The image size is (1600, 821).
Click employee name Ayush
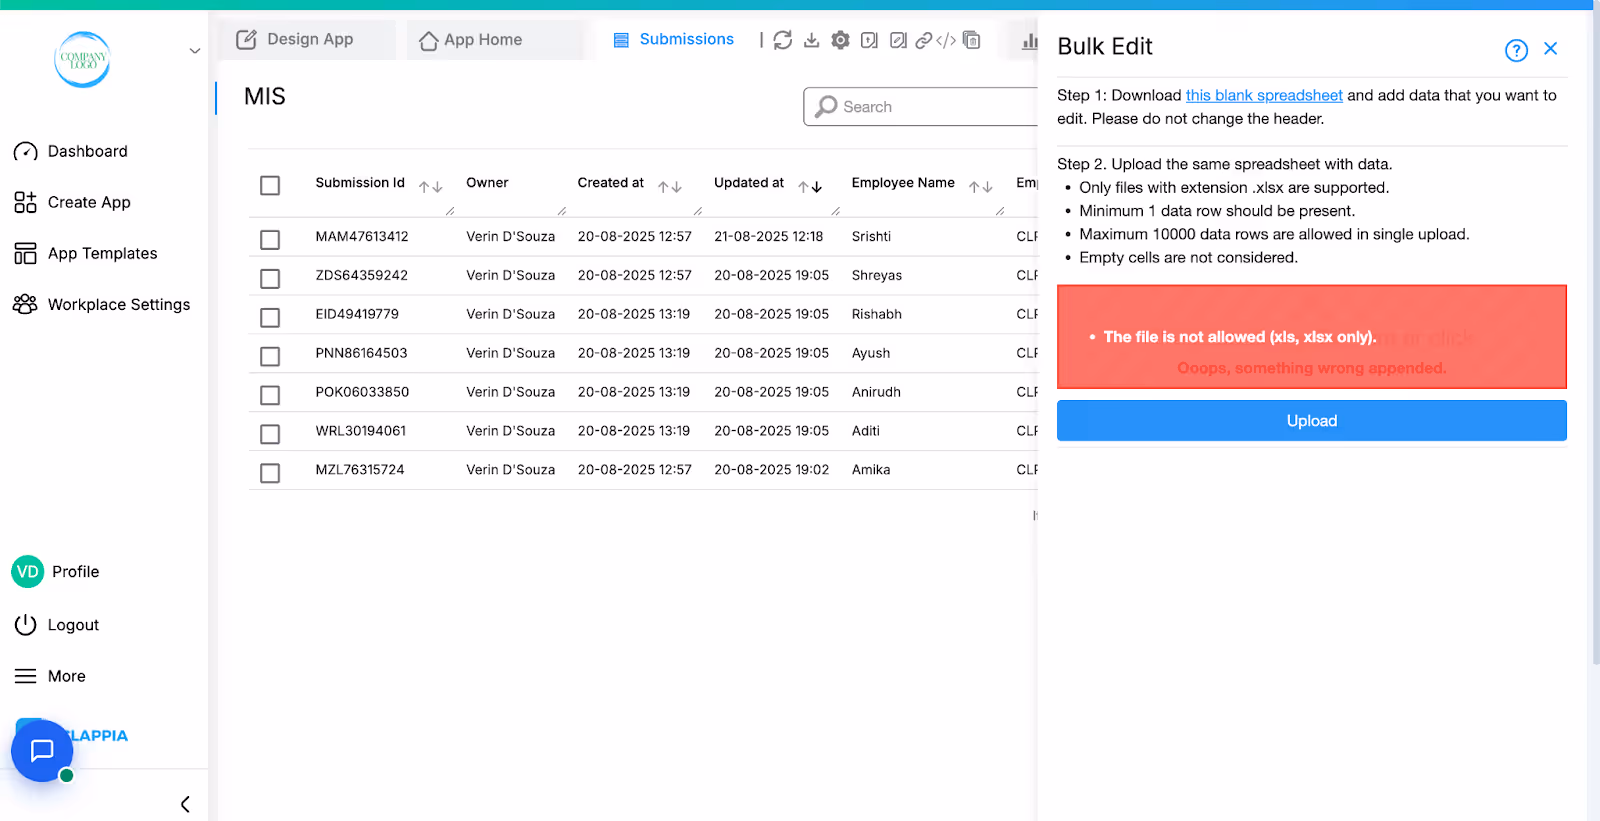871,353
